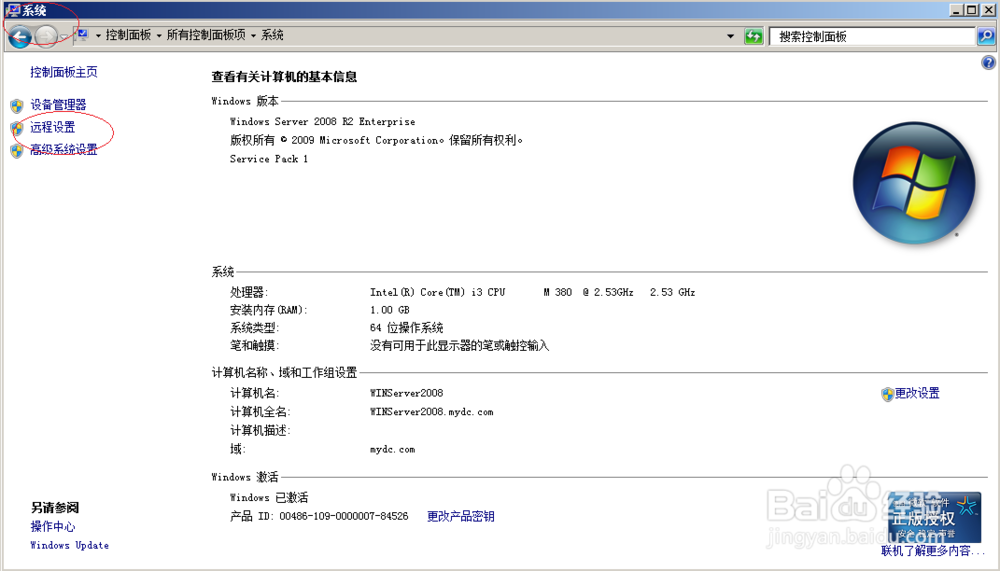
Task: Click 更改产品密钥 link
Action: tap(460, 516)
